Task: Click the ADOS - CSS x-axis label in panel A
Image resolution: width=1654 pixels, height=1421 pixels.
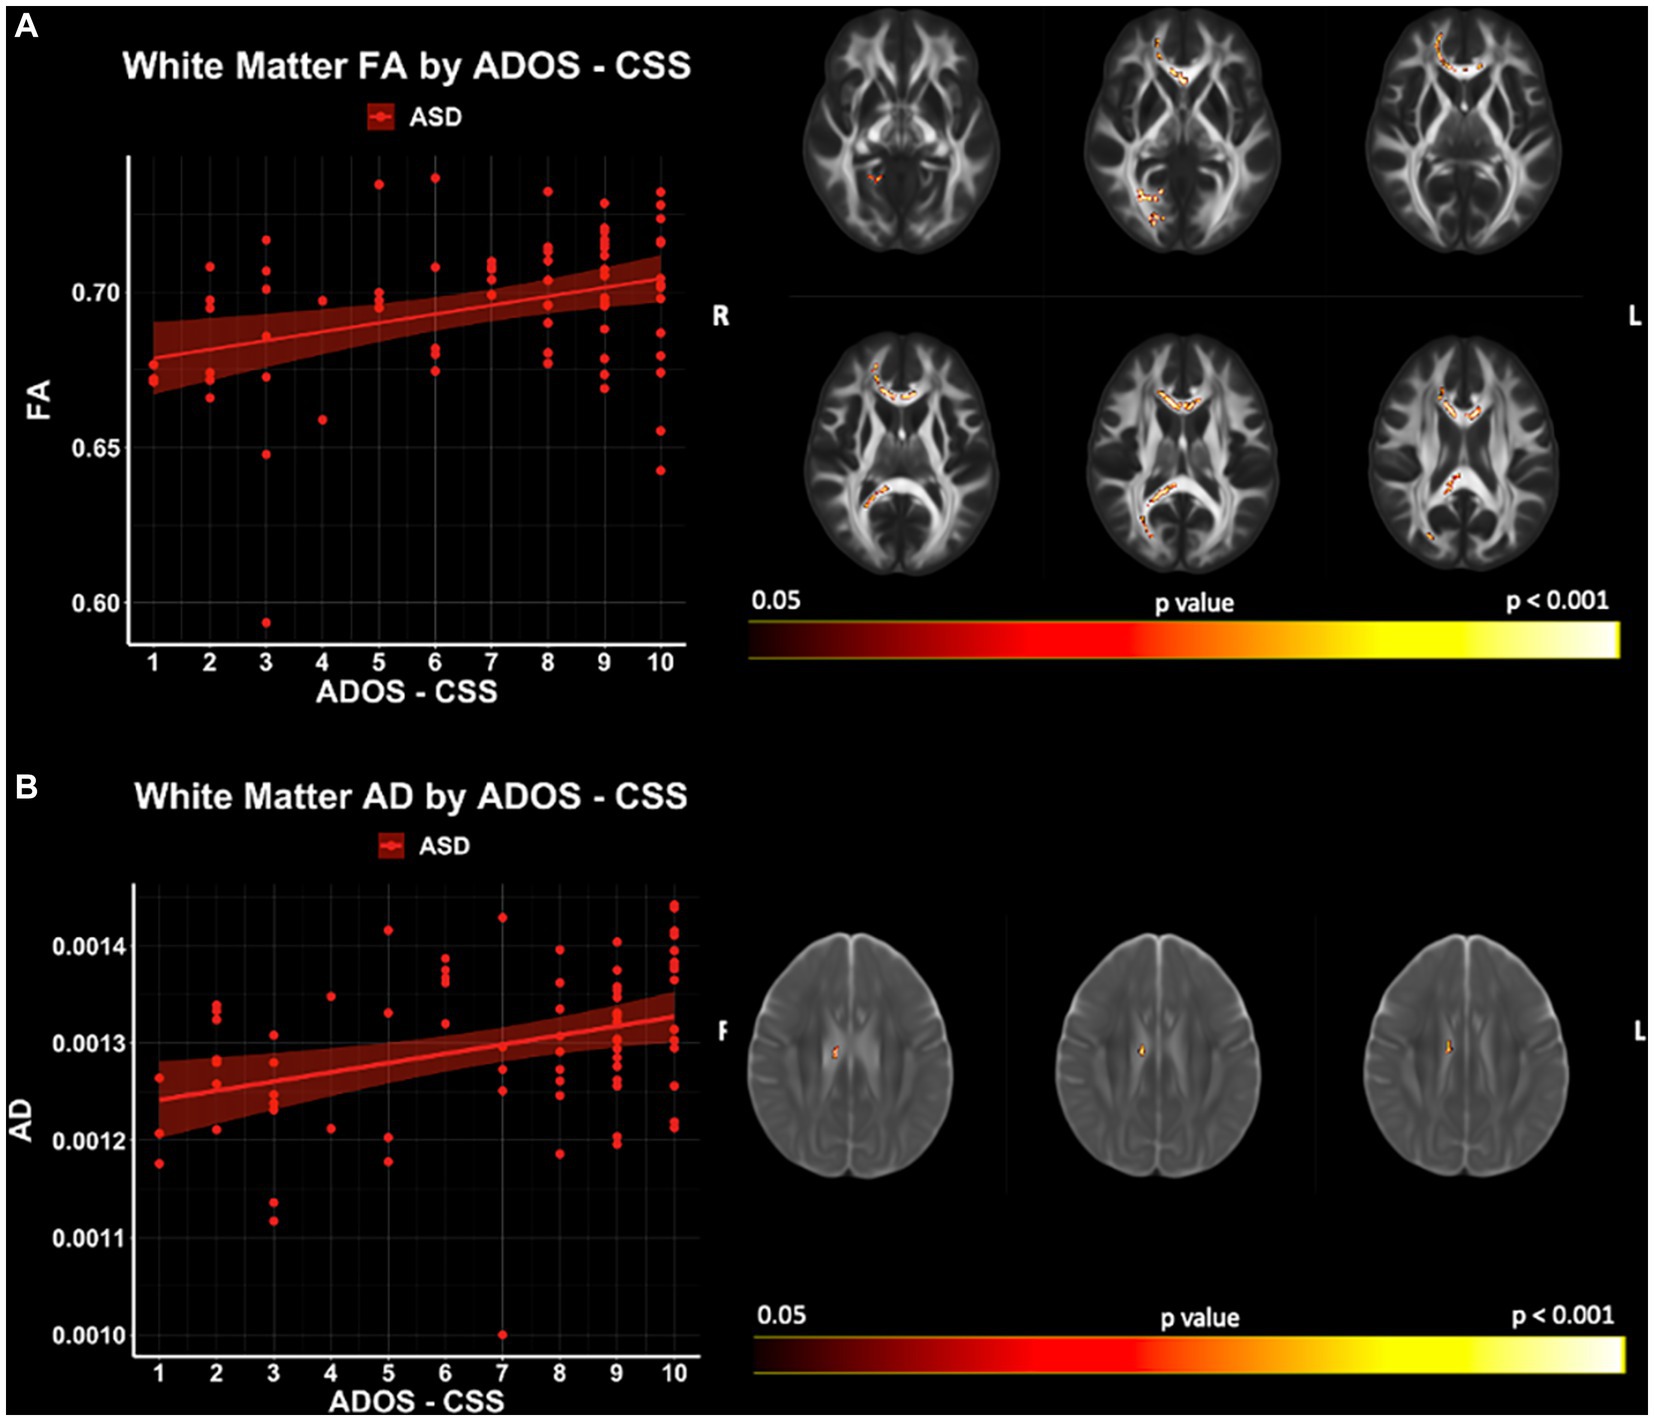Action: click(x=406, y=692)
